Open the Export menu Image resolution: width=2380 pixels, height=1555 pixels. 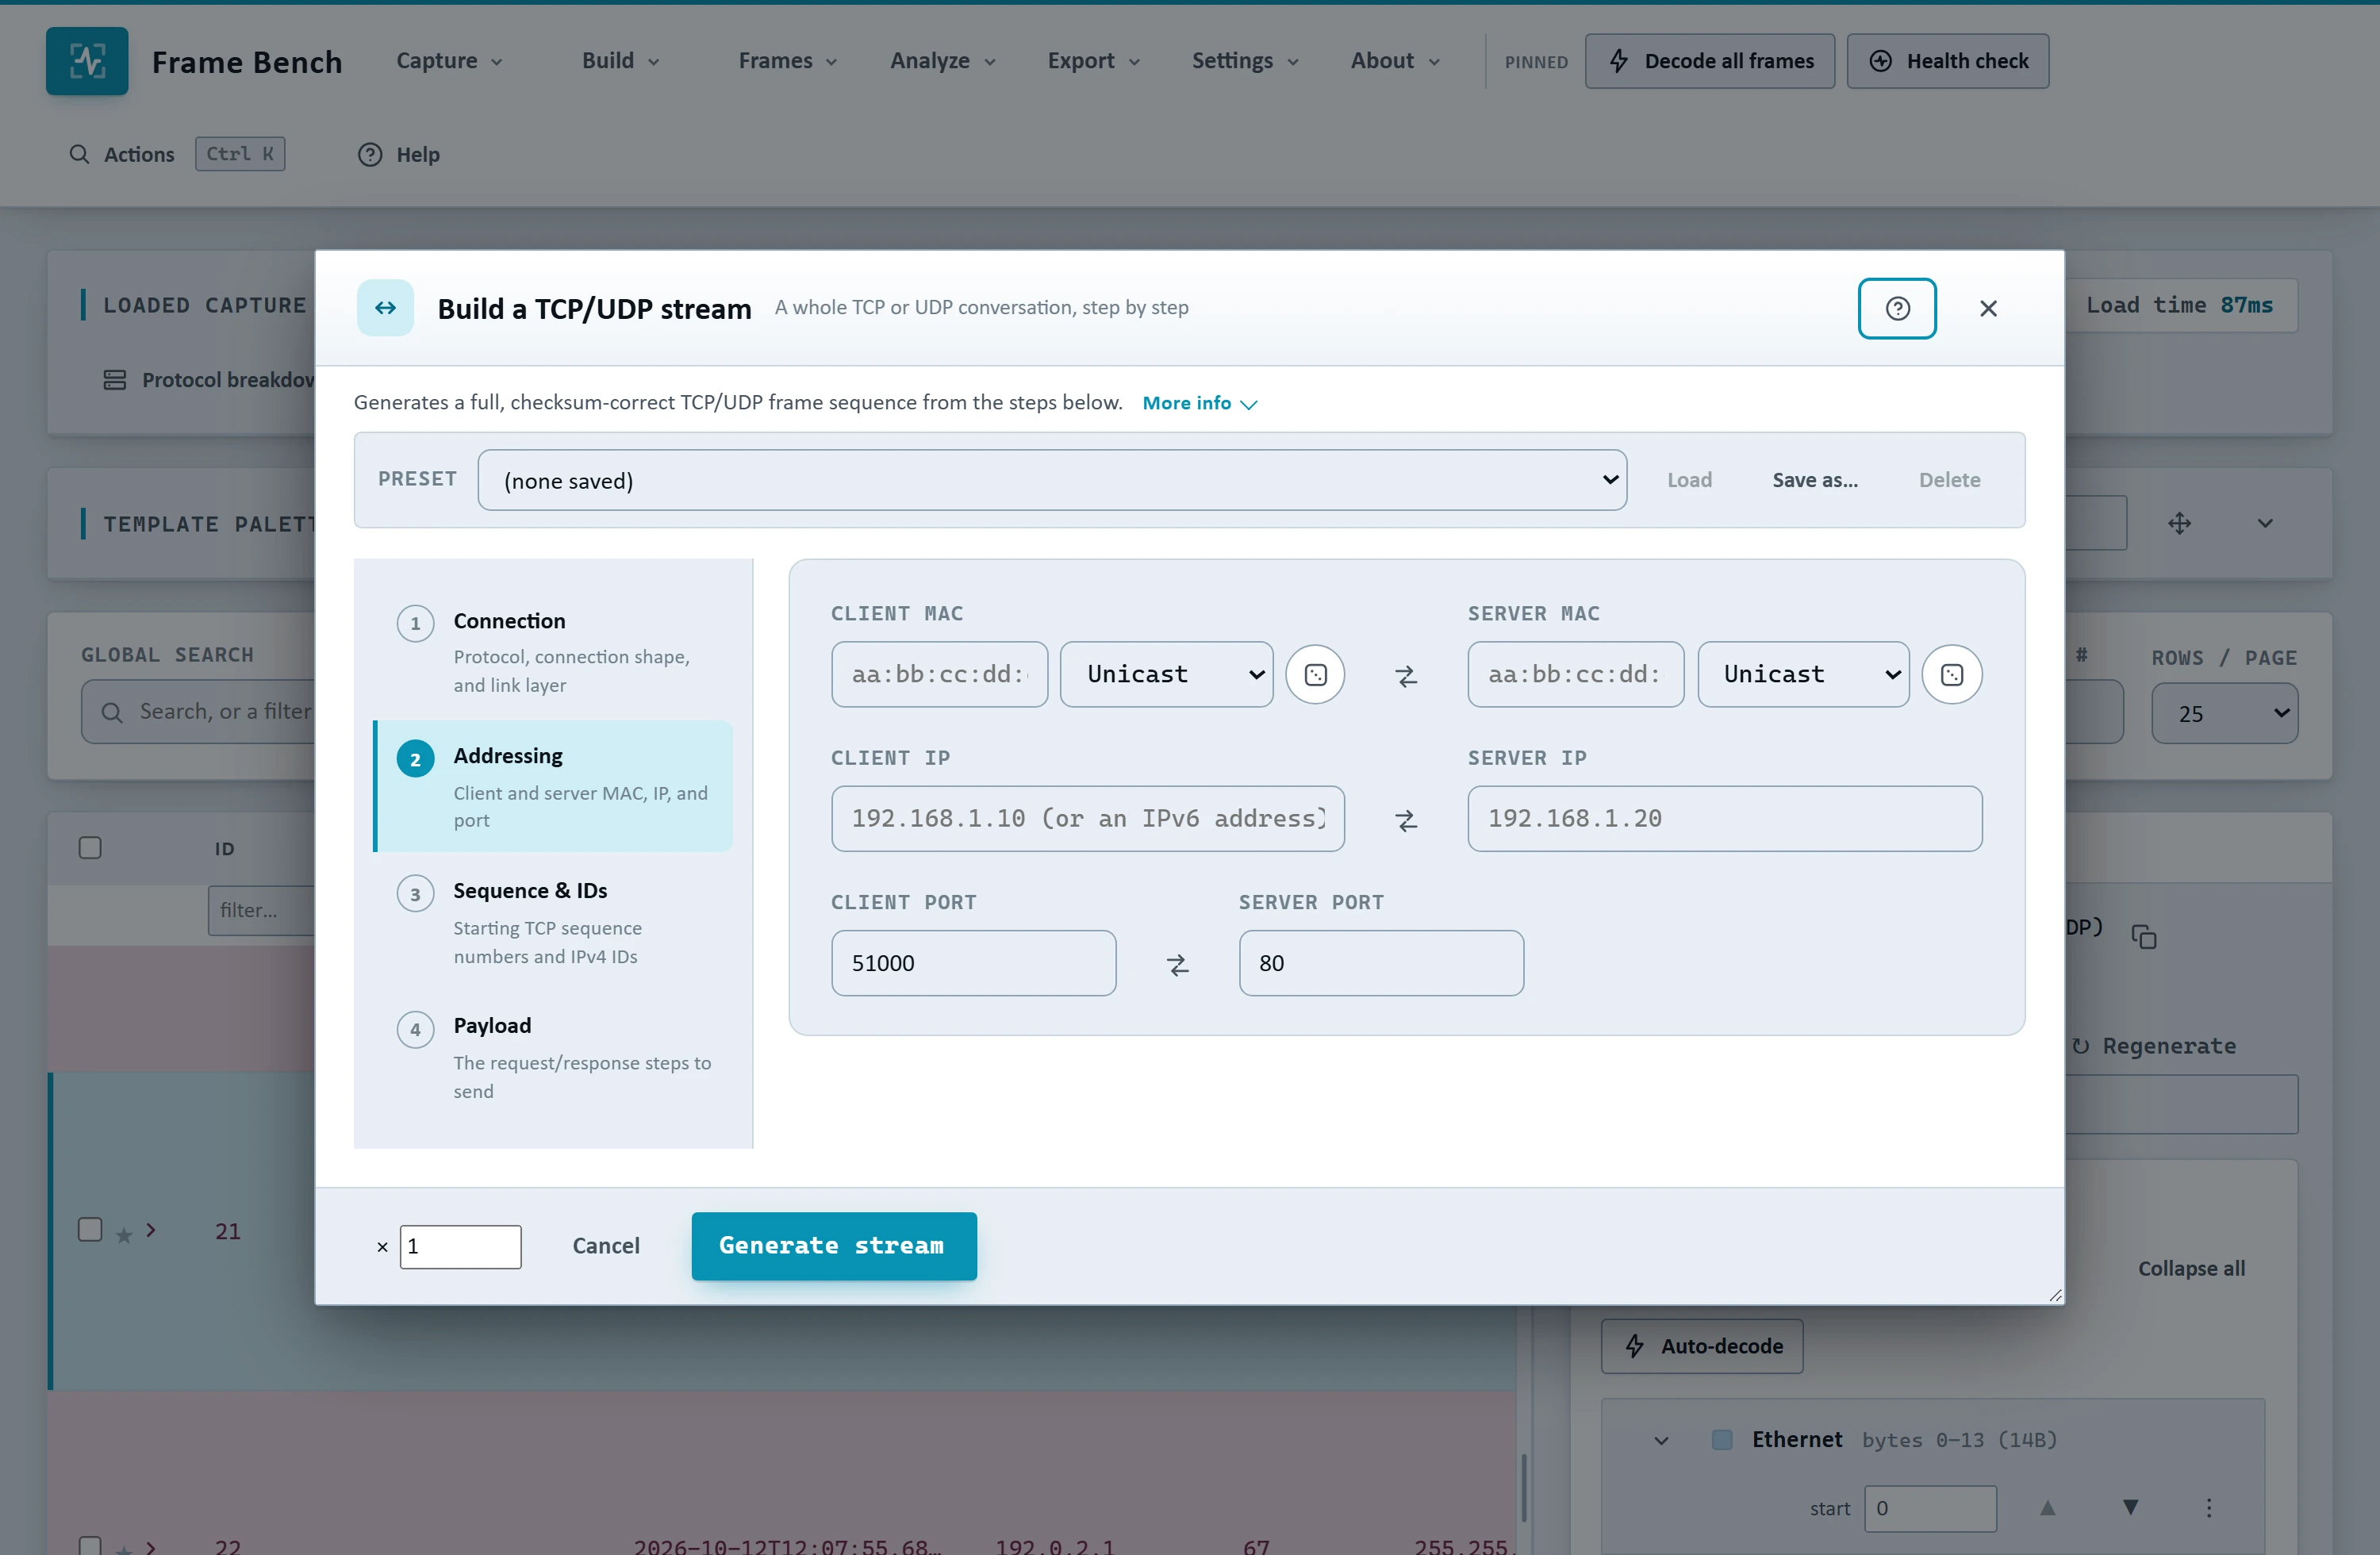(1093, 61)
